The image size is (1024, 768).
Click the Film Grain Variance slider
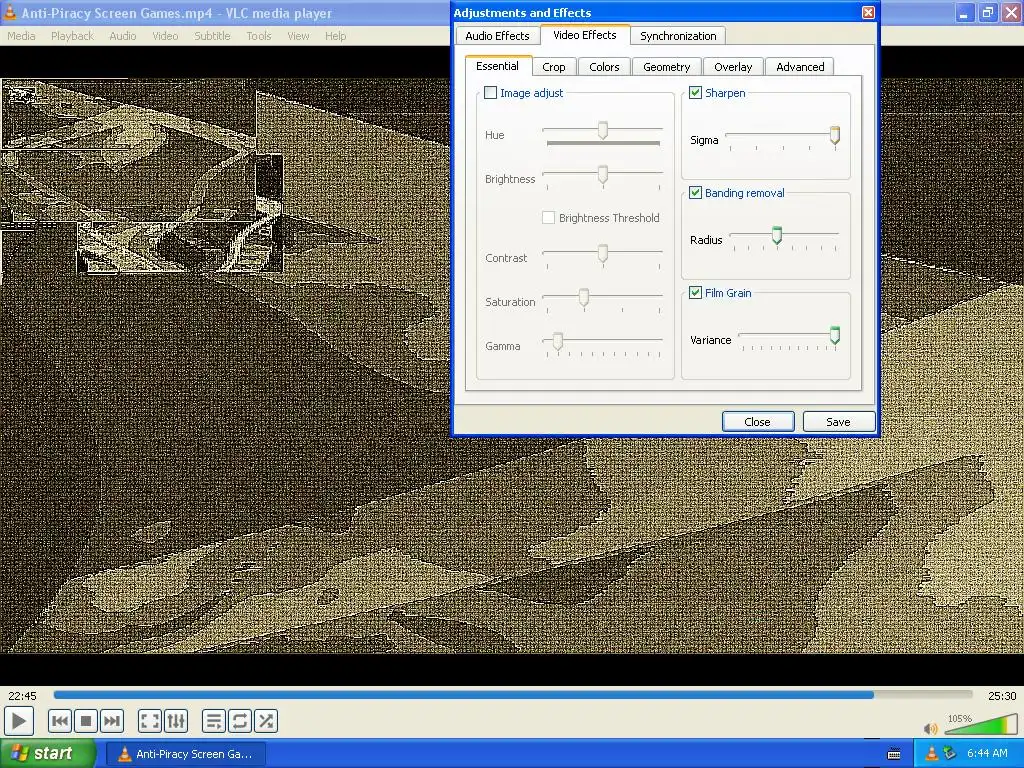coord(835,336)
